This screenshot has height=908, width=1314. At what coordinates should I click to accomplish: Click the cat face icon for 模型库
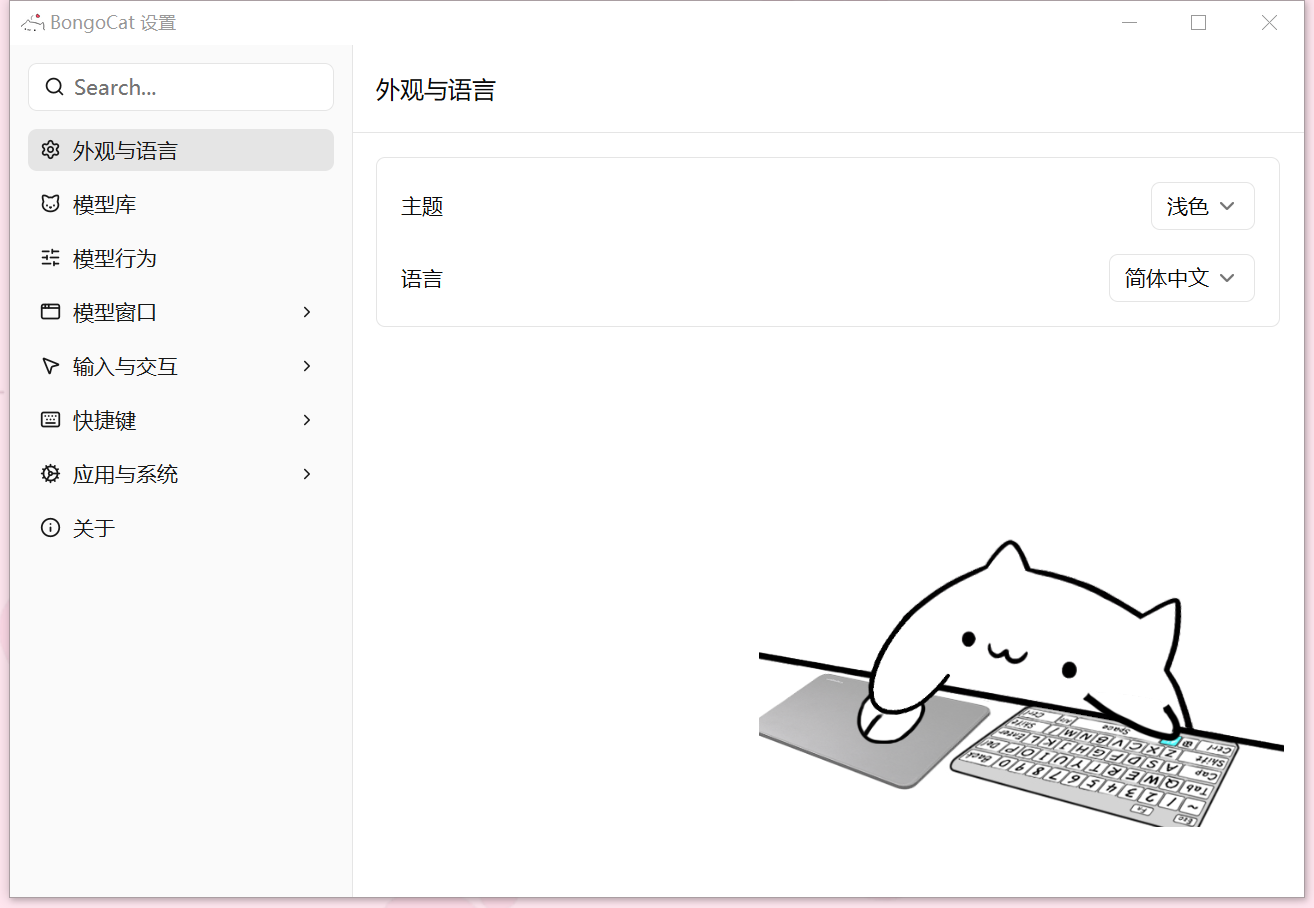pyautogui.click(x=50, y=204)
